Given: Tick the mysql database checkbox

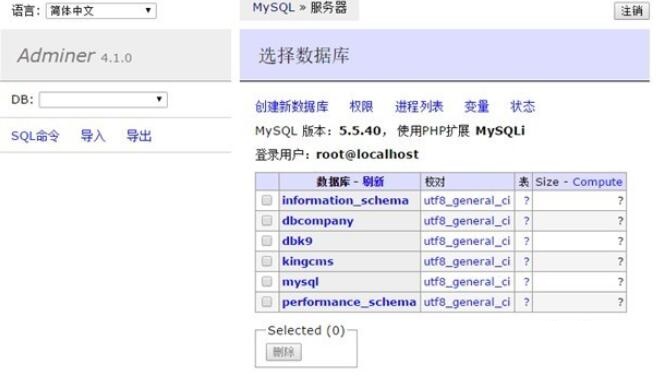Looking at the screenshot, I should [267, 281].
